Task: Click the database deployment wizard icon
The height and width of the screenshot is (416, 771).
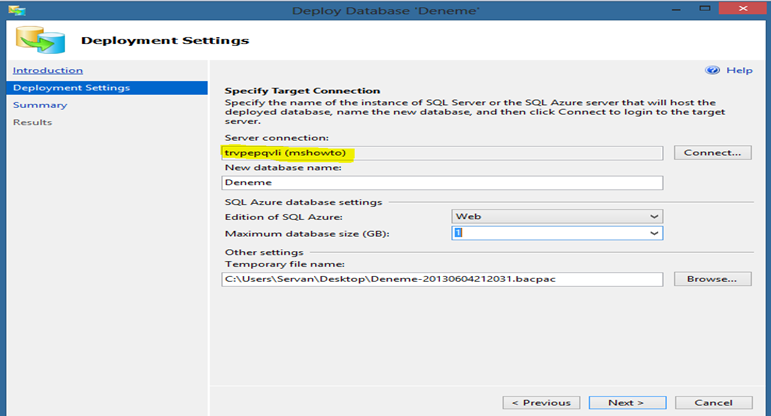Action: tap(40, 40)
